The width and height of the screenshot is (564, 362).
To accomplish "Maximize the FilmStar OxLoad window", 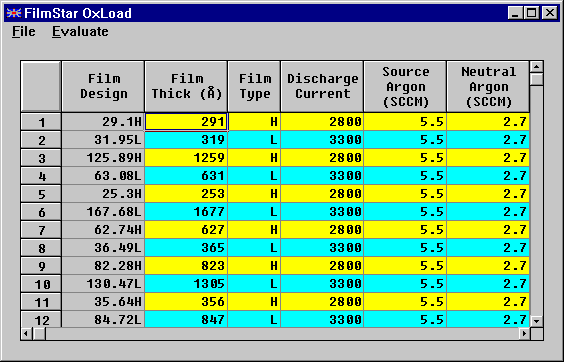I will tap(532, 13).
